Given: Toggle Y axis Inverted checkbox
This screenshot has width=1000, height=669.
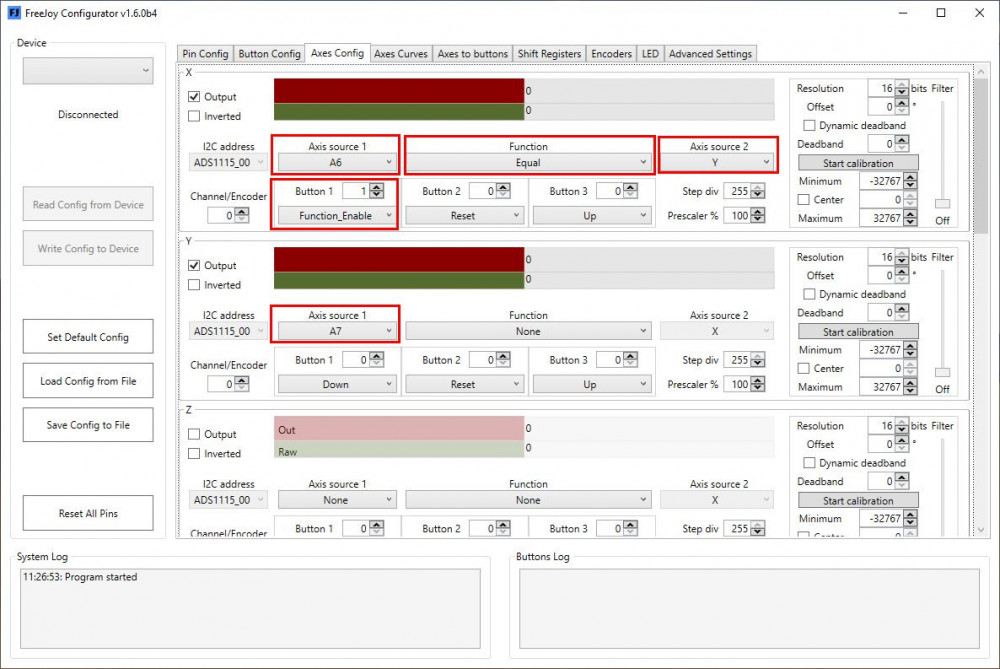Looking at the screenshot, I should click(x=194, y=285).
